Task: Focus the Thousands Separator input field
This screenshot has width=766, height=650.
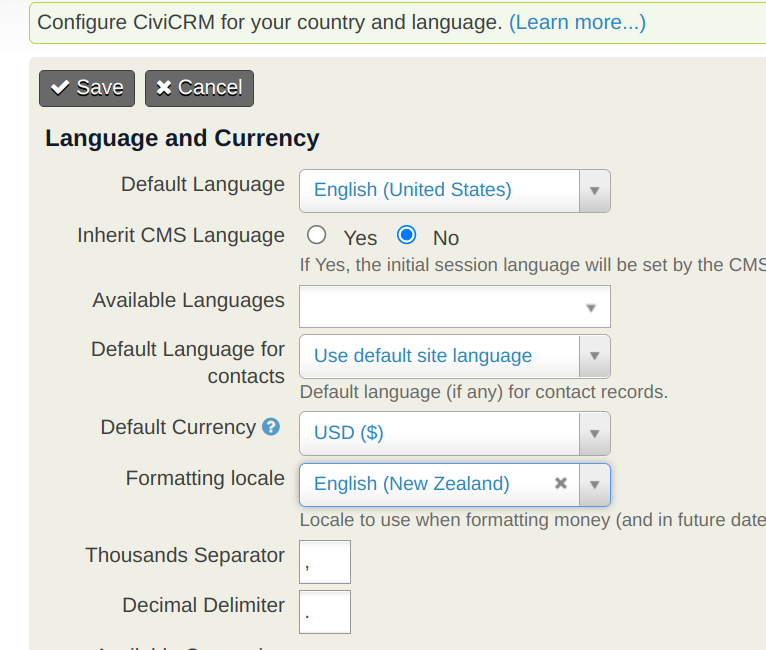Action: point(325,562)
